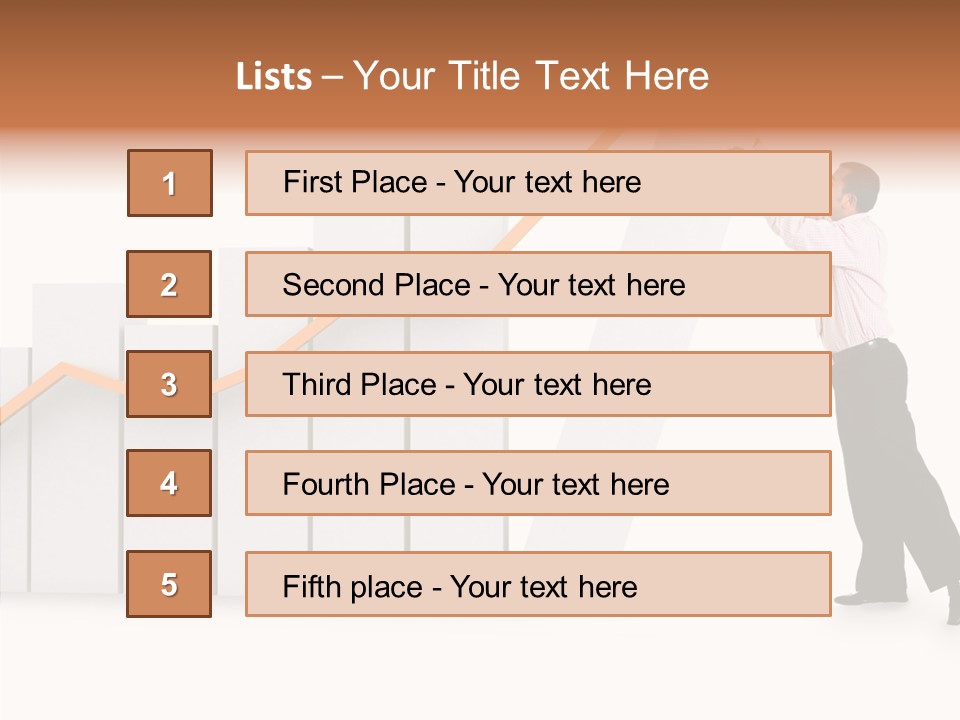Click the empty area below the list

pyautogui.click(x=480, y=665)
